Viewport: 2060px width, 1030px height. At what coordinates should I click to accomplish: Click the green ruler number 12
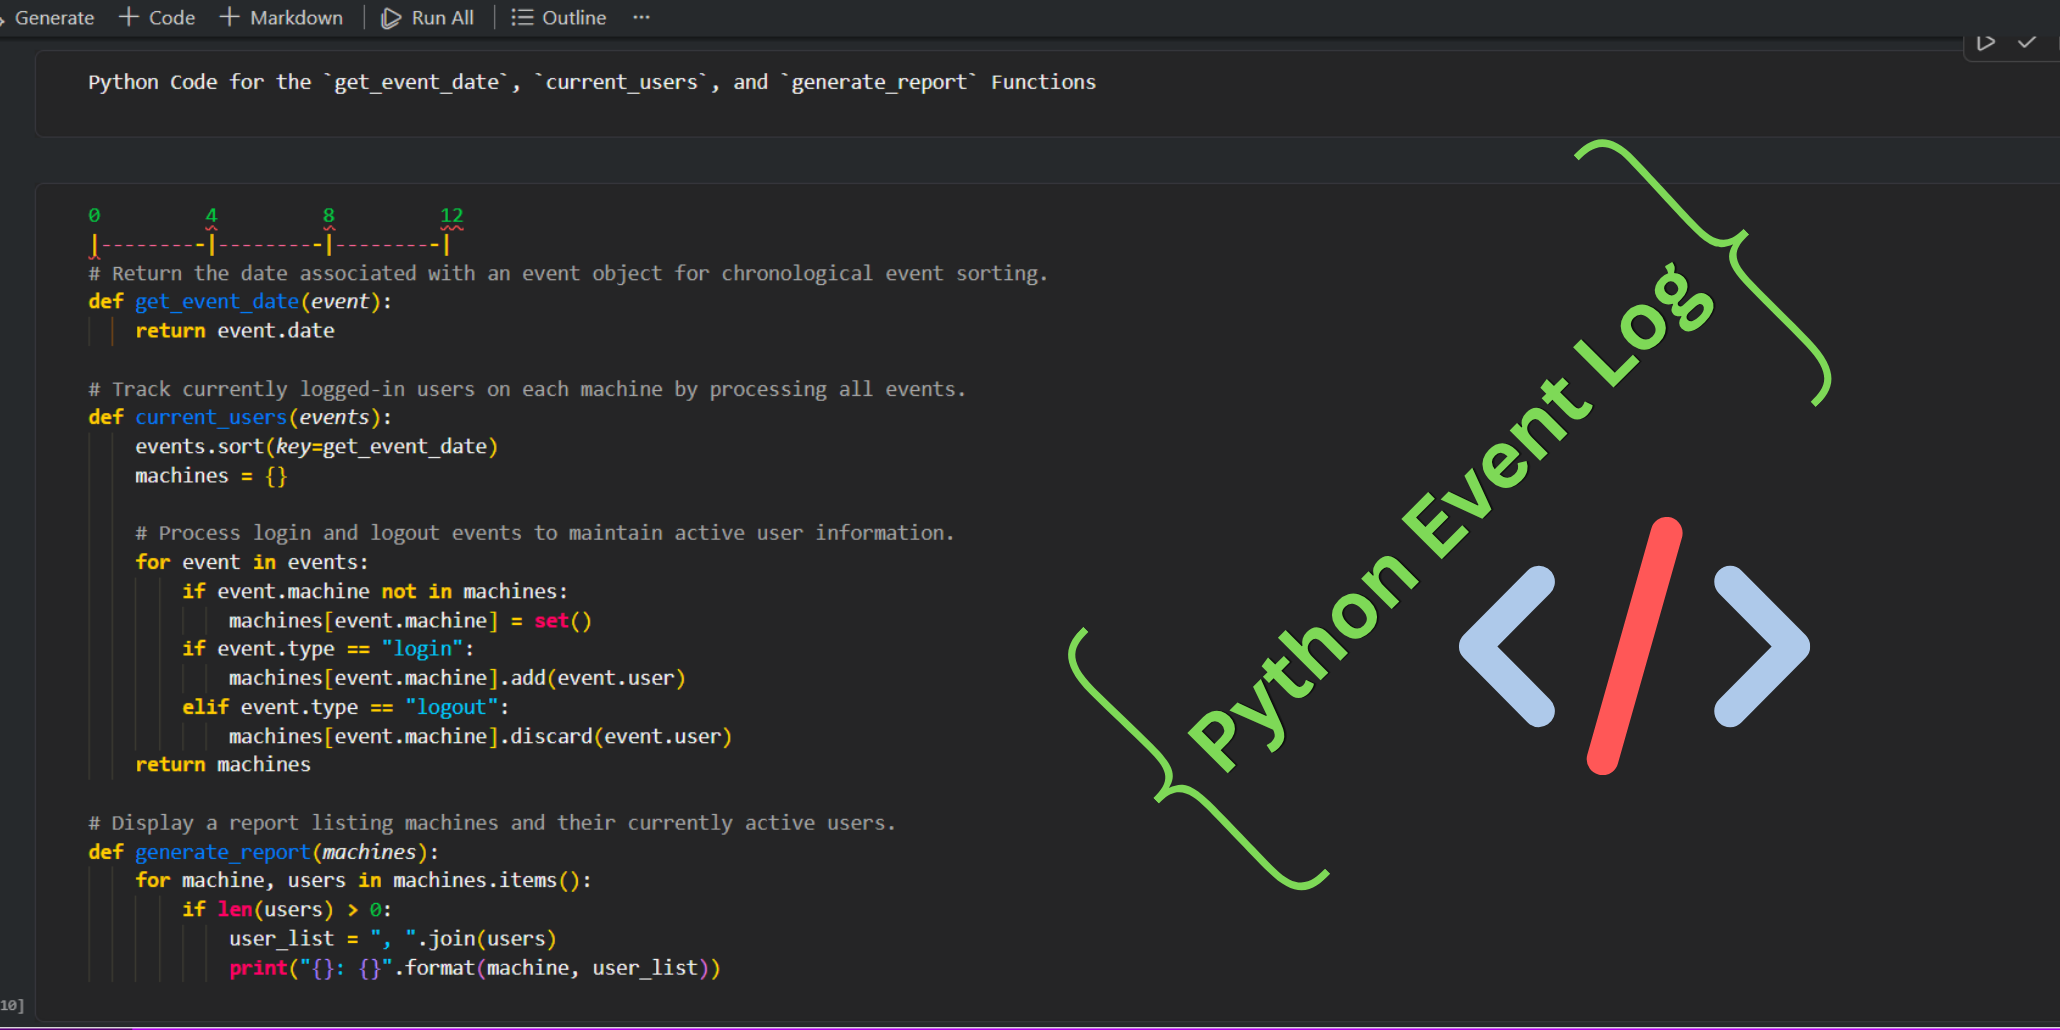click(452, 215)
